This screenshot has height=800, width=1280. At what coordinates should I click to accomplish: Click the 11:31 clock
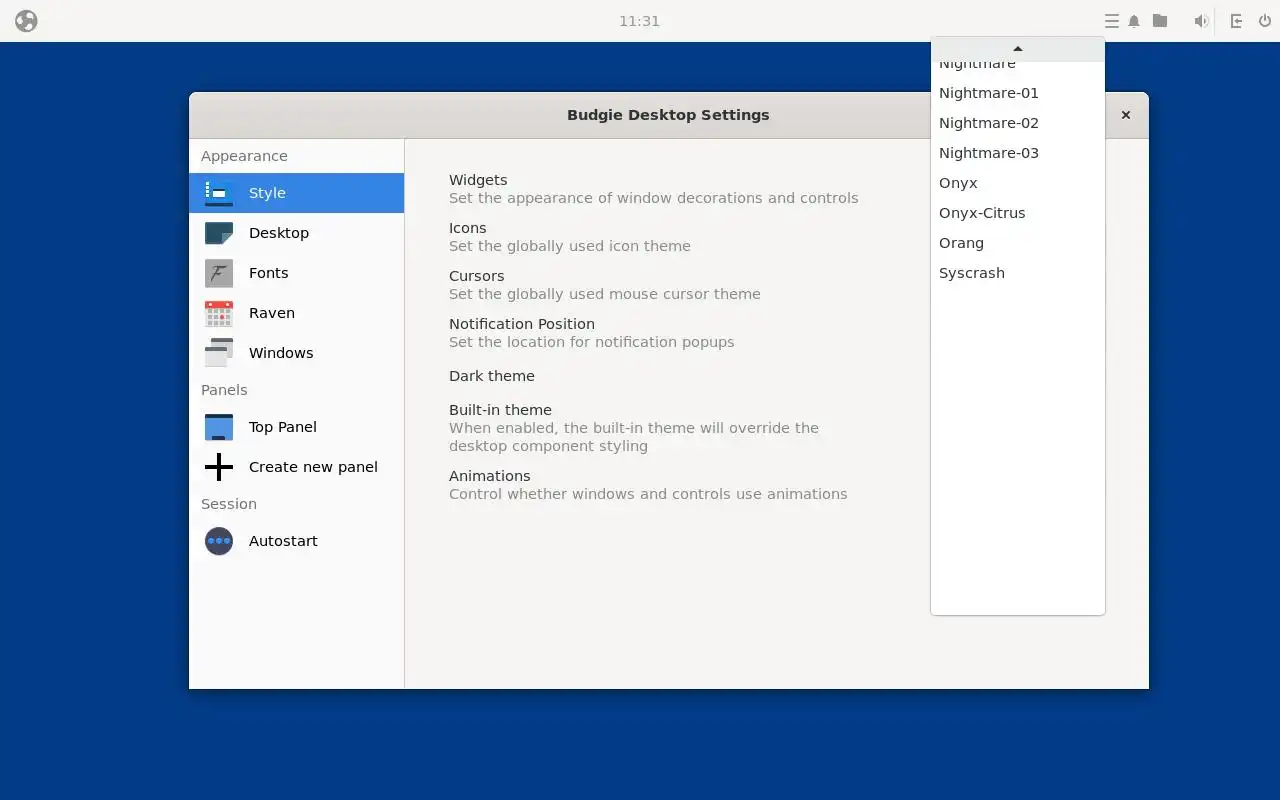tap(639, 21)
